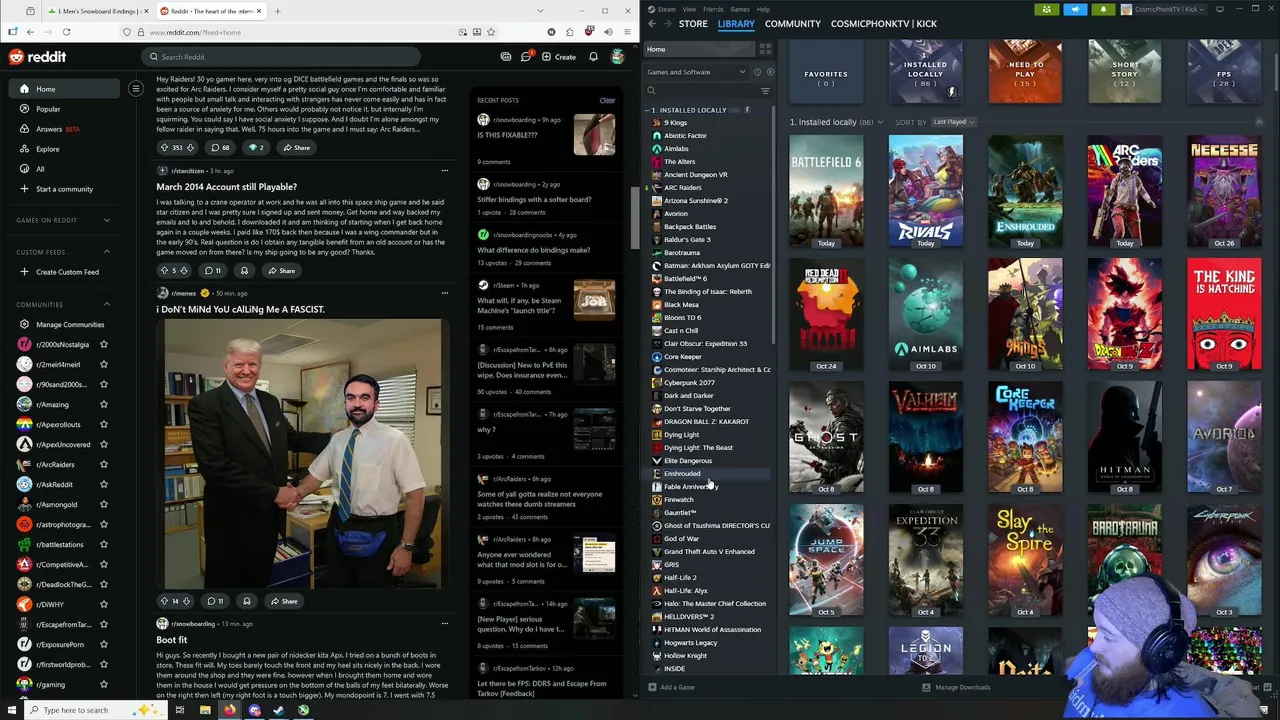Open Steam notifications bell button

[1103, 9]
